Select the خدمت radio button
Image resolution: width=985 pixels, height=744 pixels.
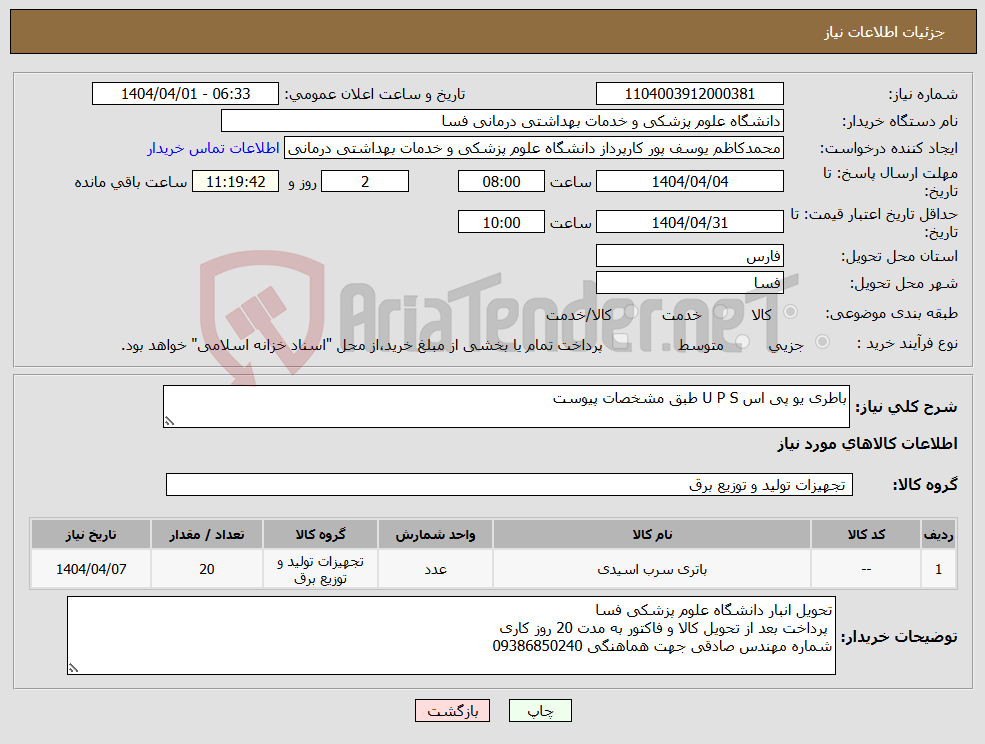tap(721, 312)
